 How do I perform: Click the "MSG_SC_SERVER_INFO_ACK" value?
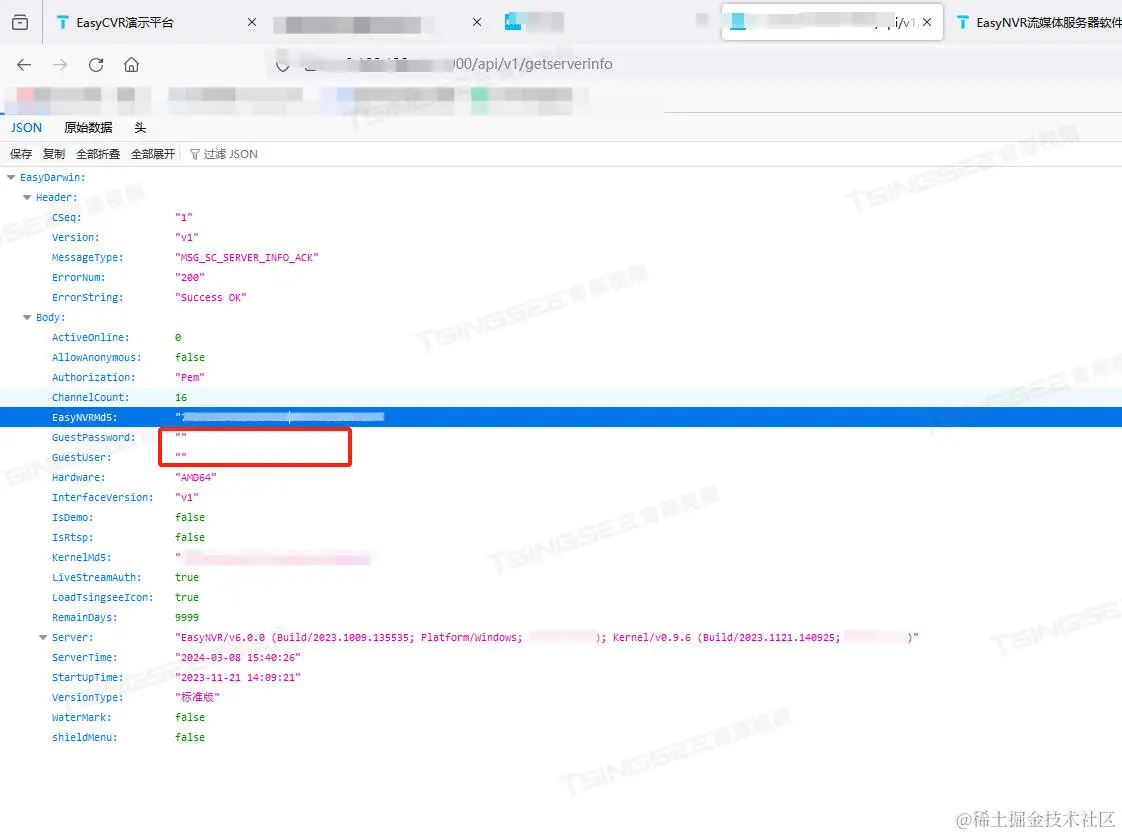(247, 258)
